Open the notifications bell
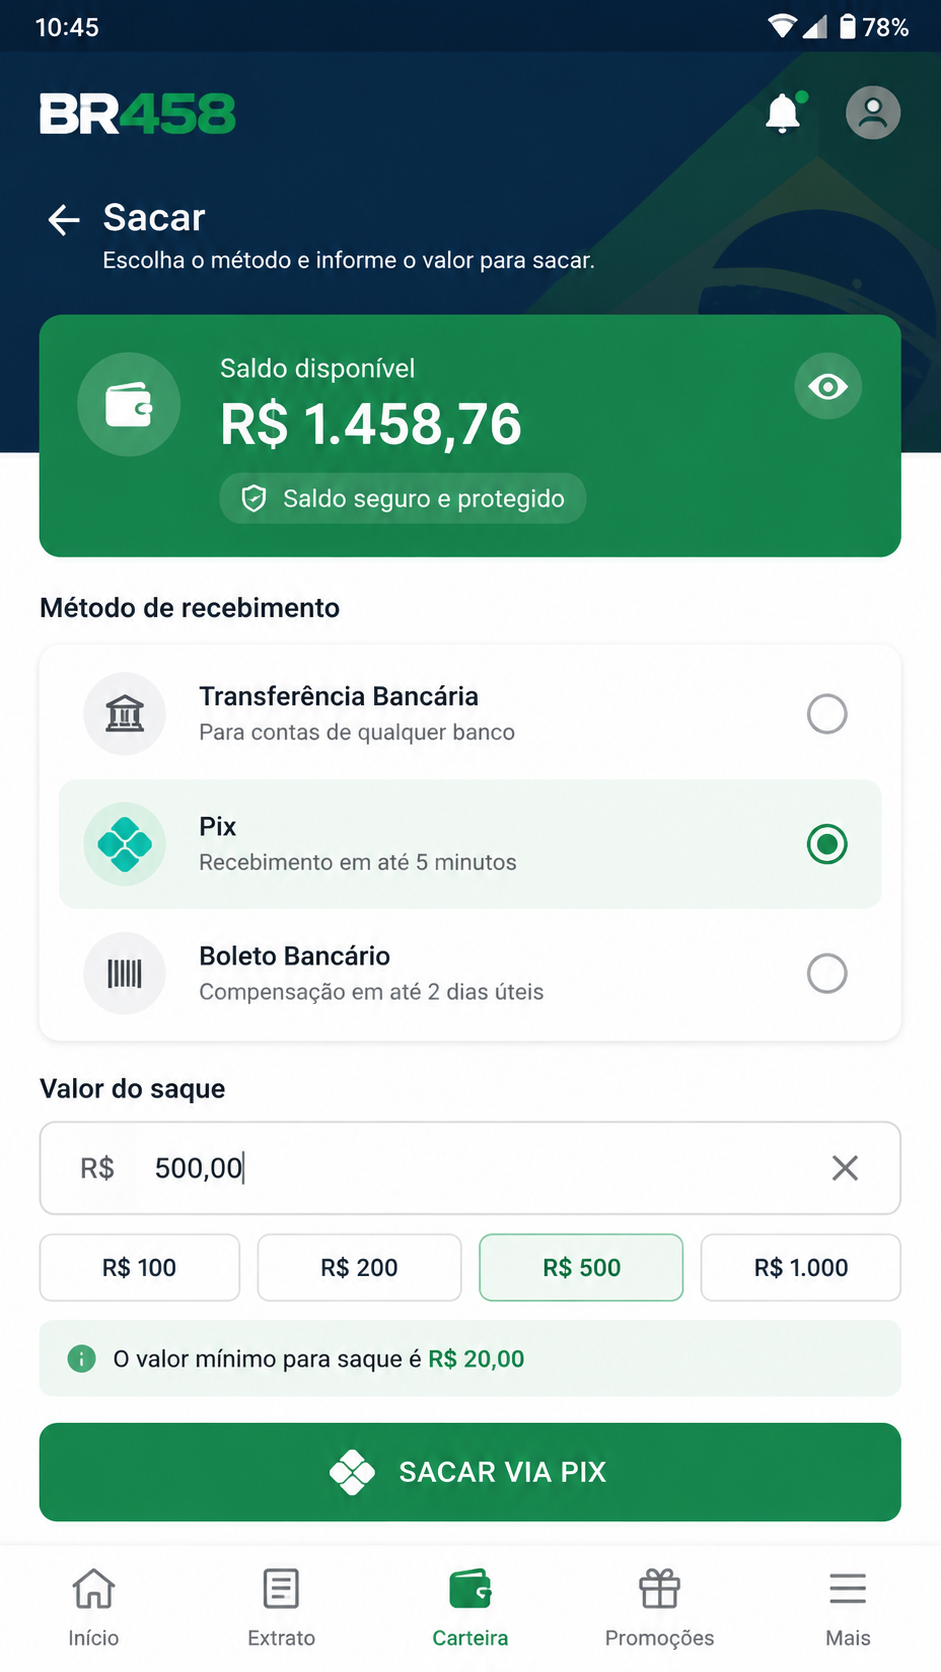This screenshot has height=1672, width=941. (x=784, y=113)
